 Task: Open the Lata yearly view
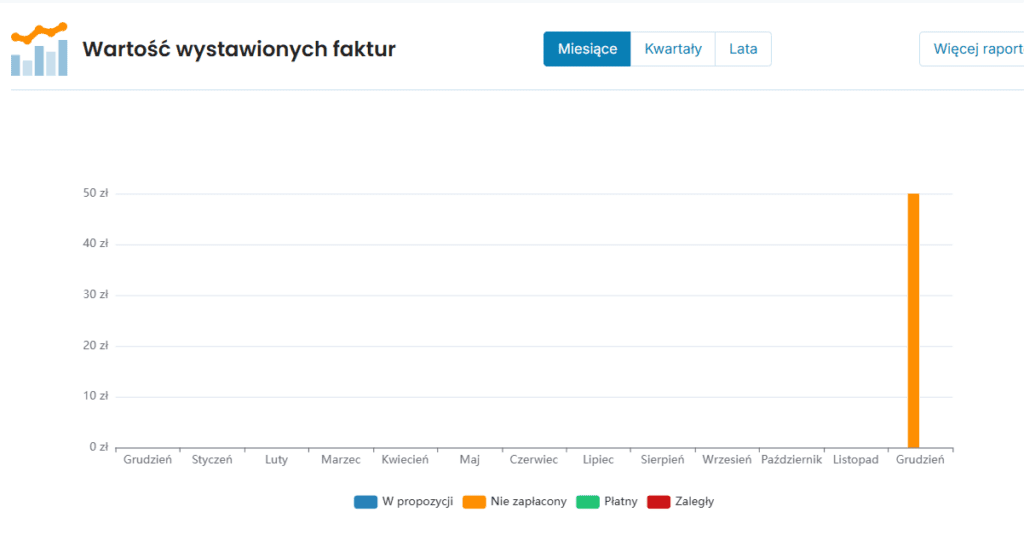pos(743,49)
